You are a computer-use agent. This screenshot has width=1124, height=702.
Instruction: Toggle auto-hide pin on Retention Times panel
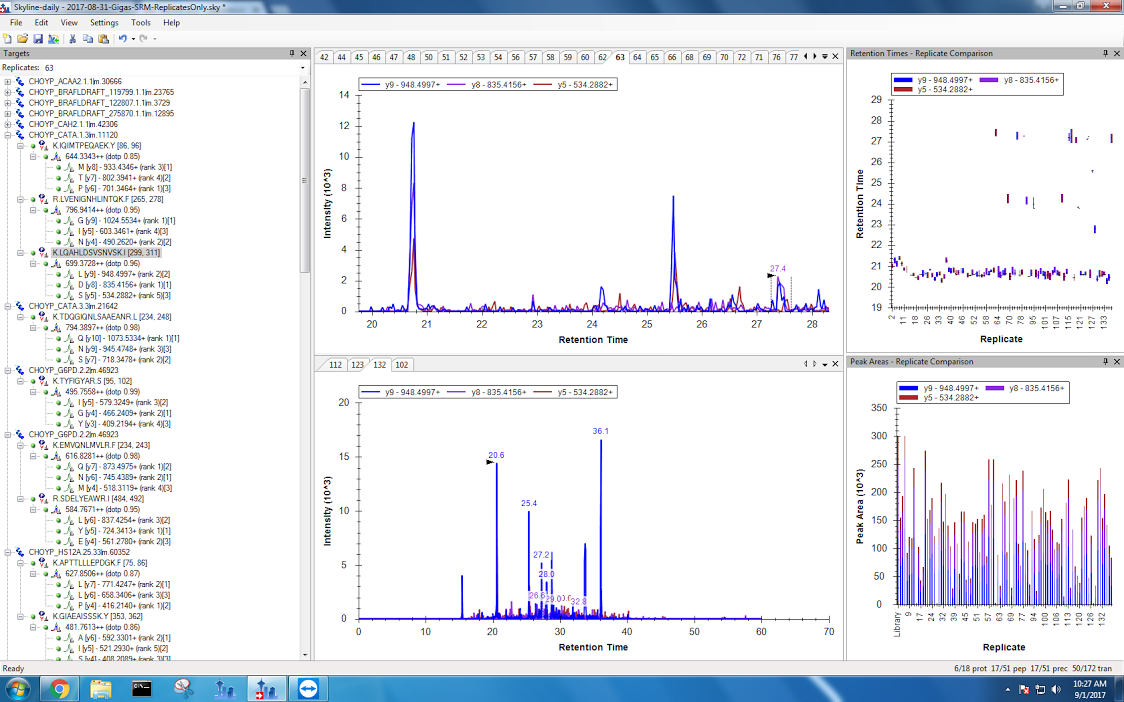[x=1105, y=53]
